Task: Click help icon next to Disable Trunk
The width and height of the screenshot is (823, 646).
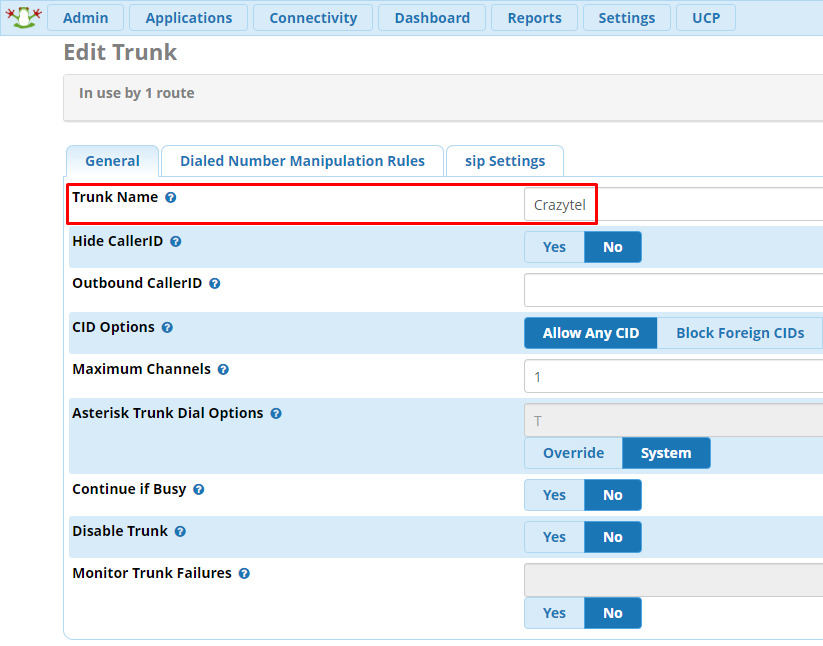Action: [181, 532]
